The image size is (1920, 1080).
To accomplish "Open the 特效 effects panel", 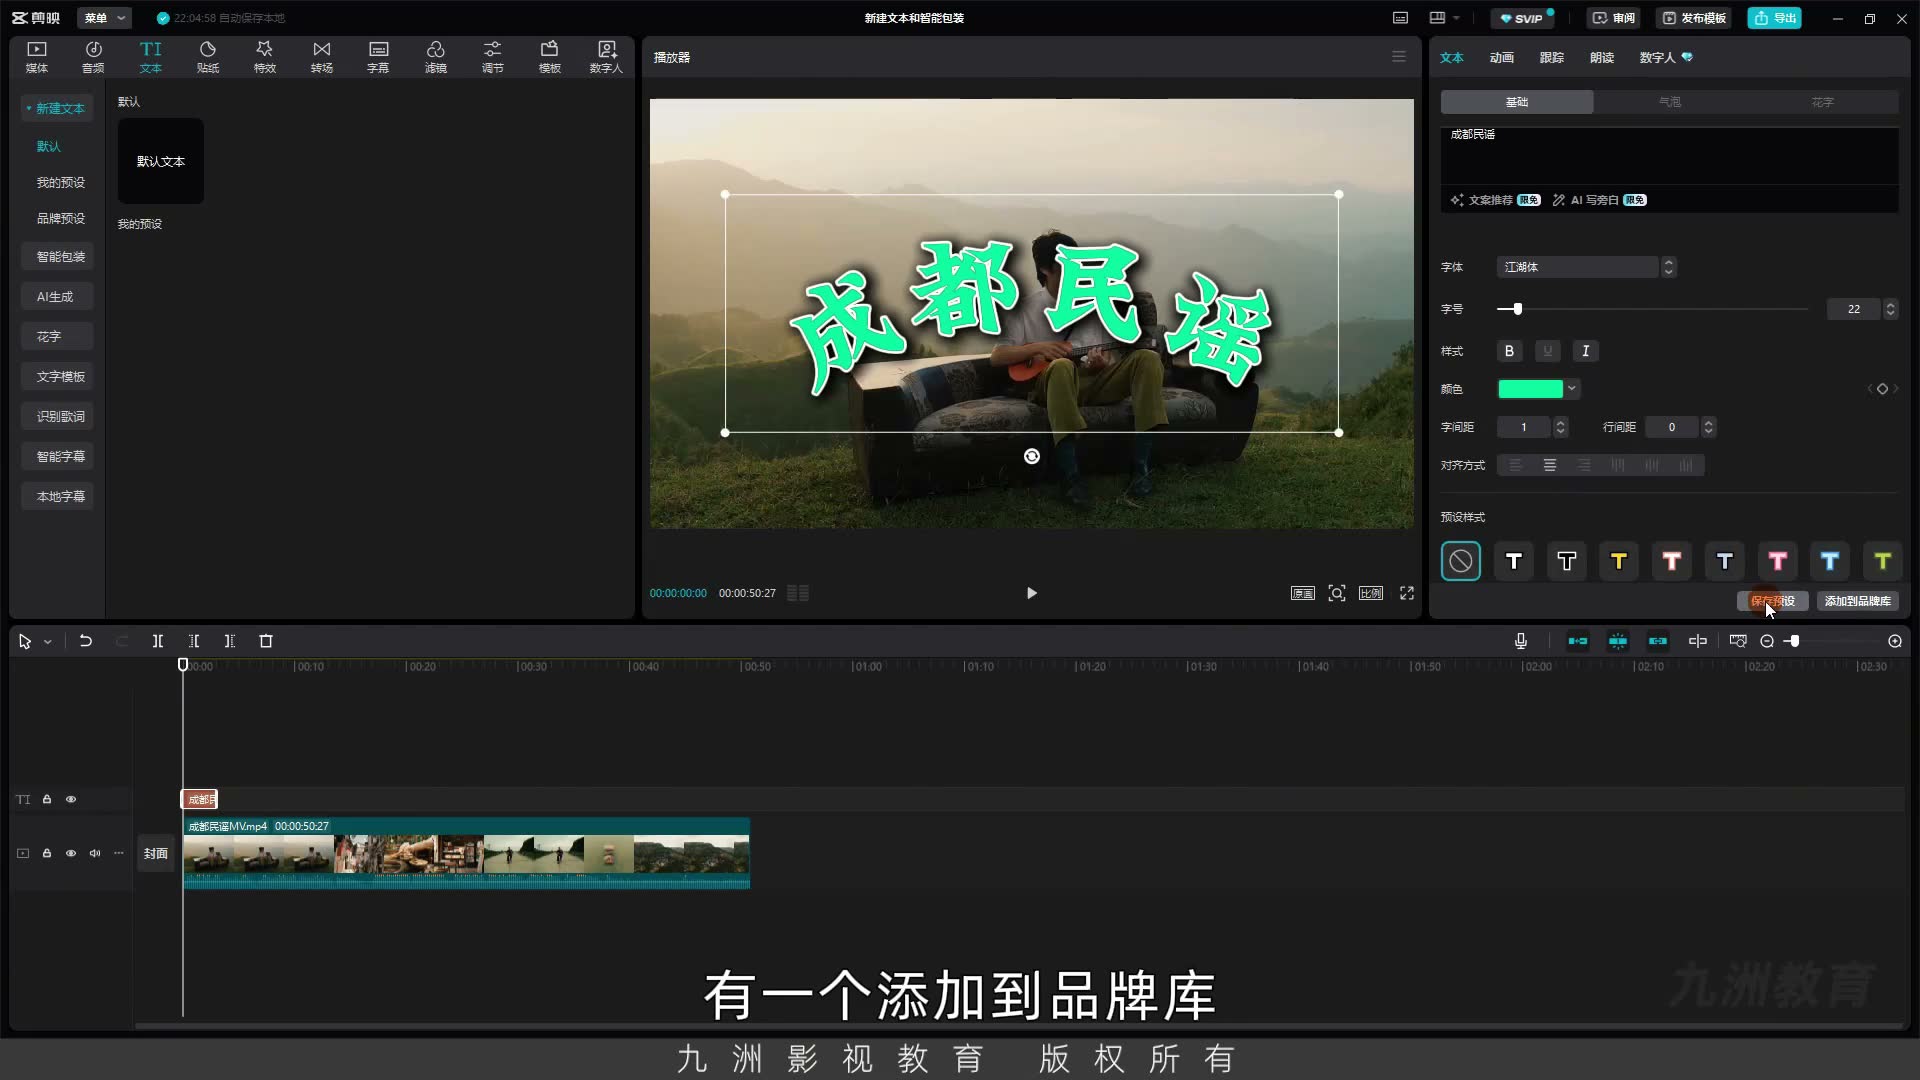I will (x=265, y=57).
